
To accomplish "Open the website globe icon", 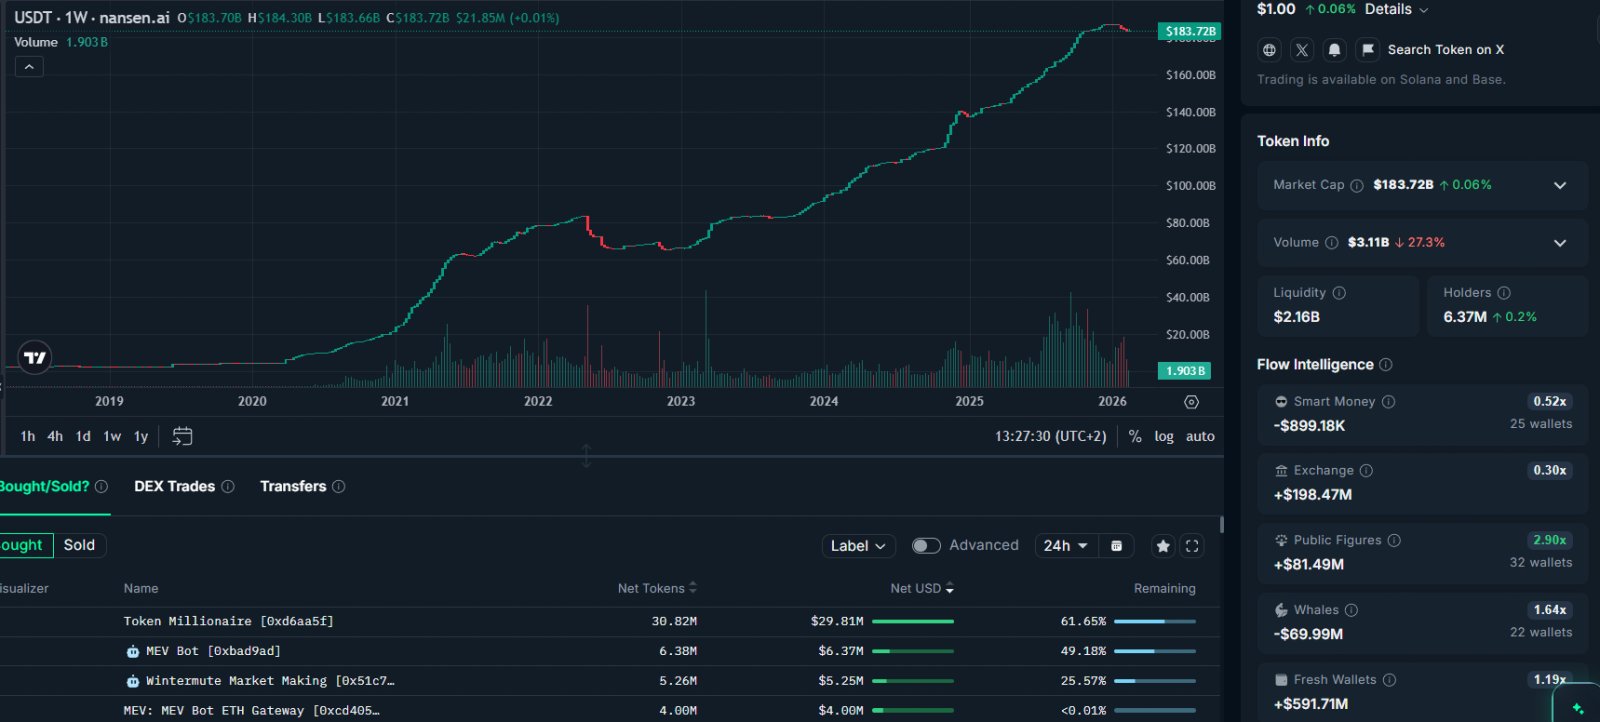I will (x=1269, y=49).
